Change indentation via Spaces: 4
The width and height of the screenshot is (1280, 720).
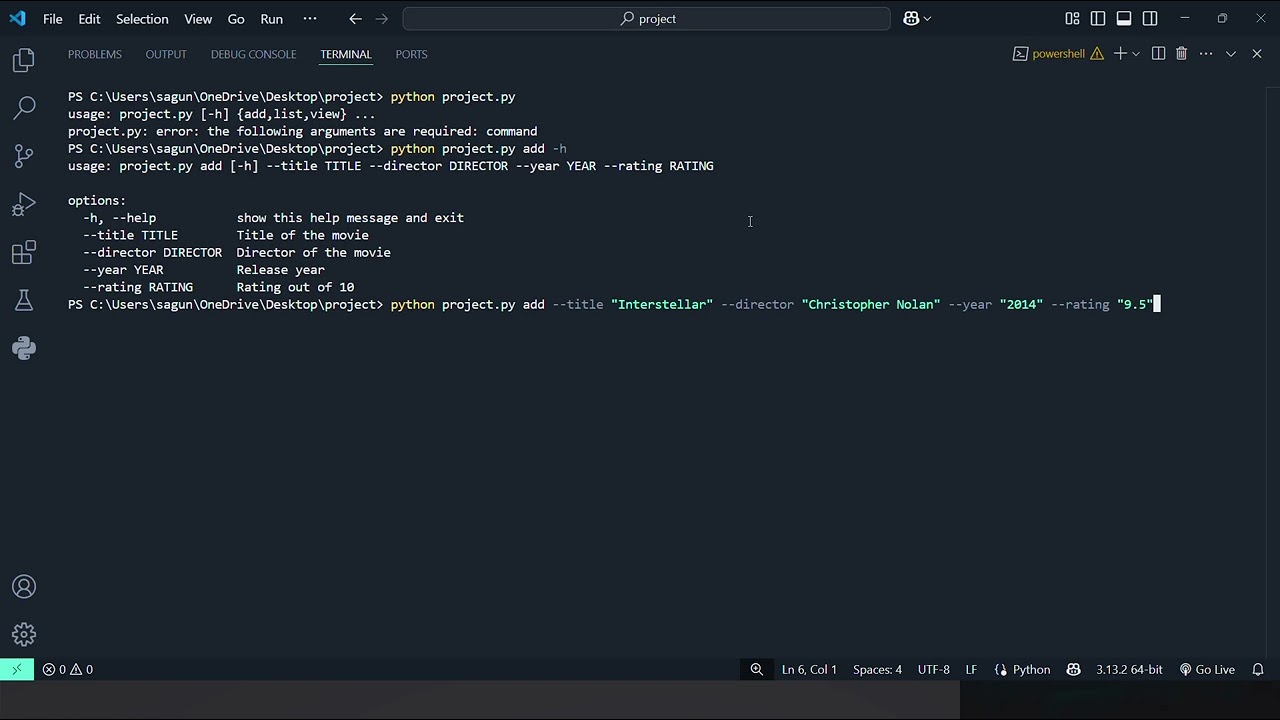pos(877,669)
